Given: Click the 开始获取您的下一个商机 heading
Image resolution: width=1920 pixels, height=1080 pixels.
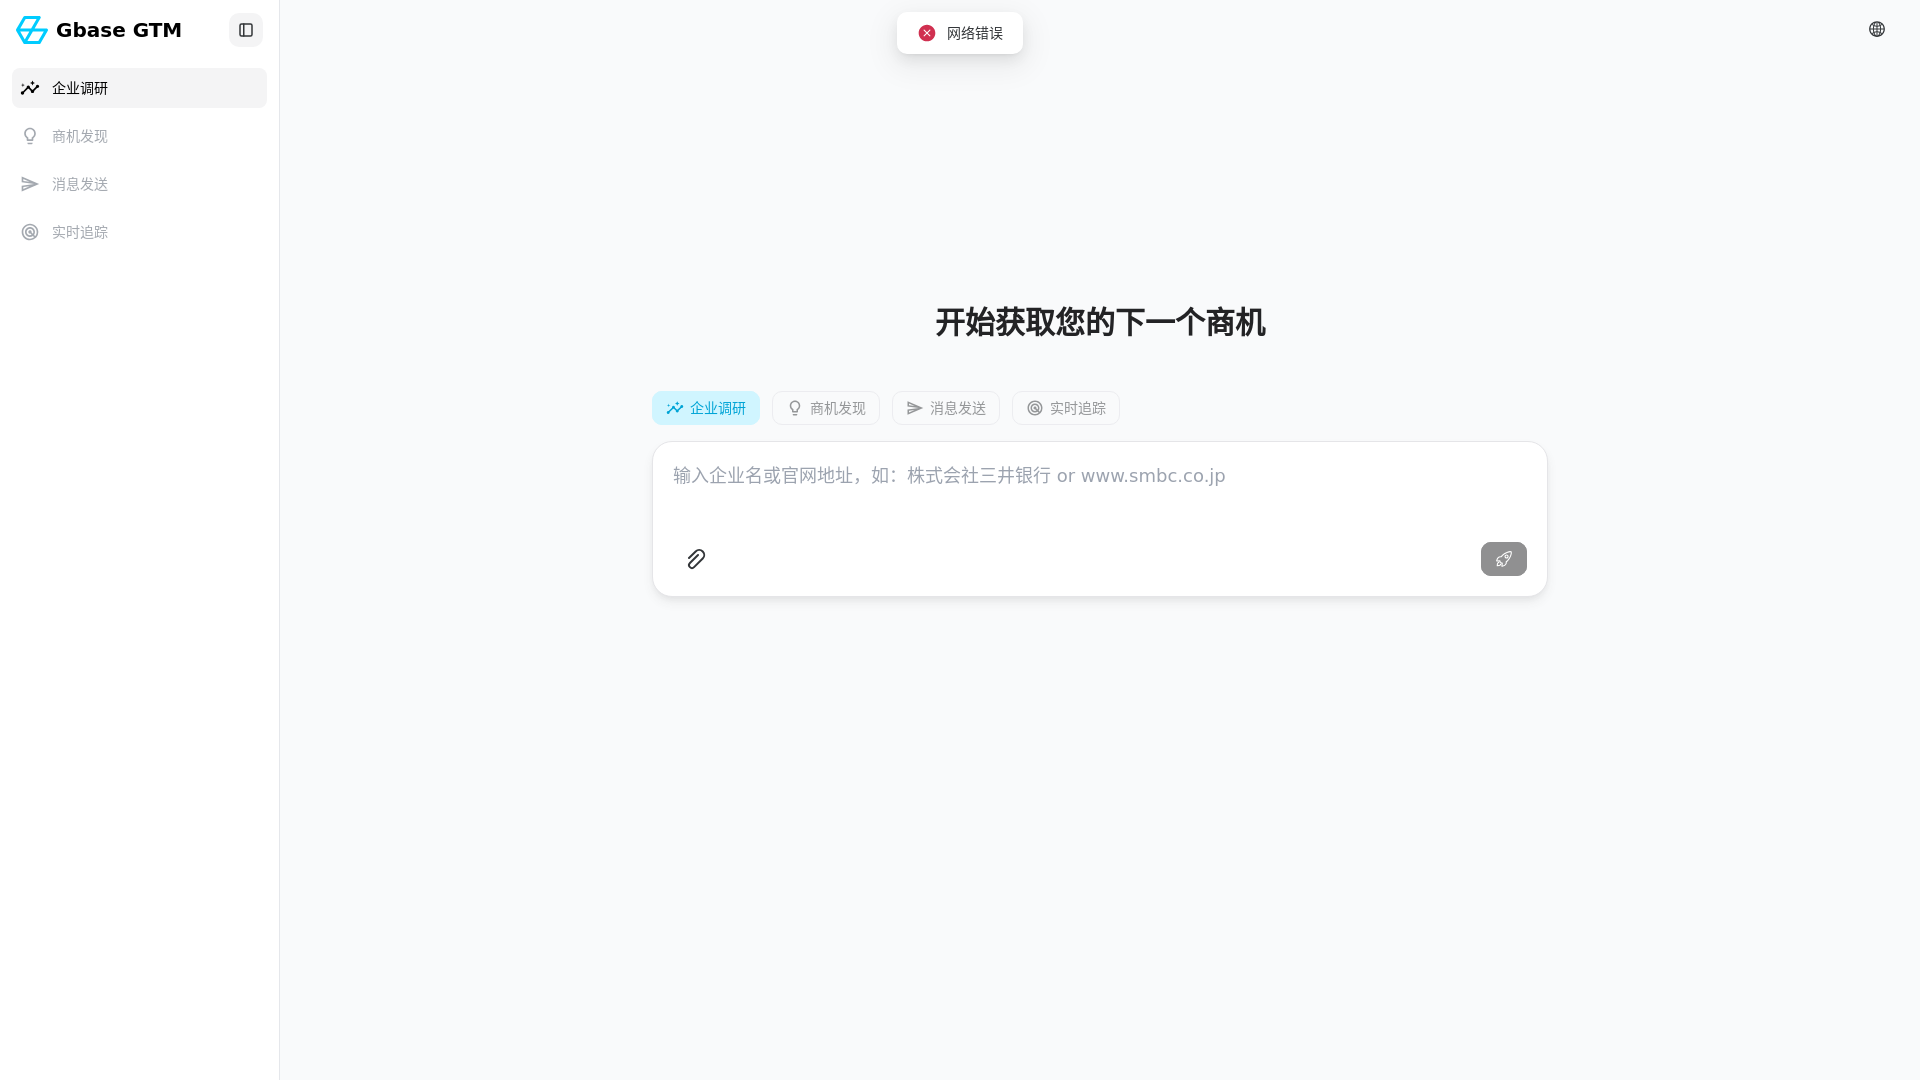Looking at the screenshot, I should click(x=1100, y=322).
